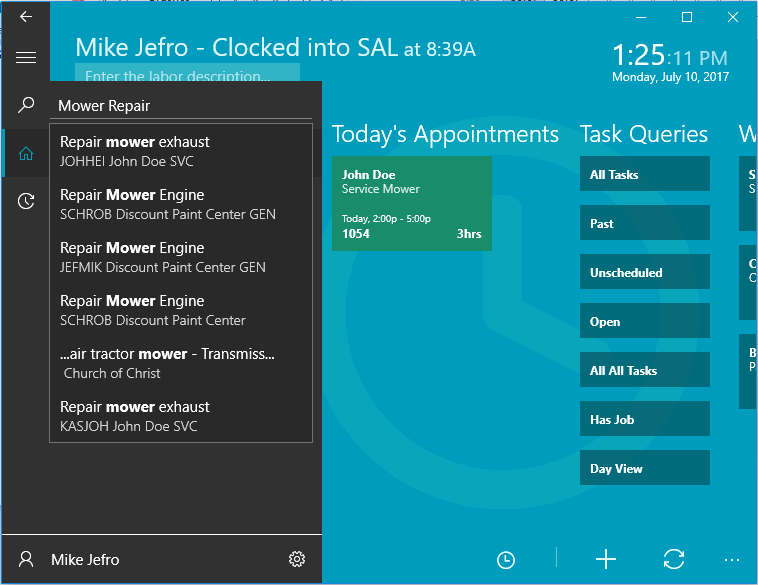Screen dimensions: 758x585
Task: Select the Day View query
Action: 644,469
